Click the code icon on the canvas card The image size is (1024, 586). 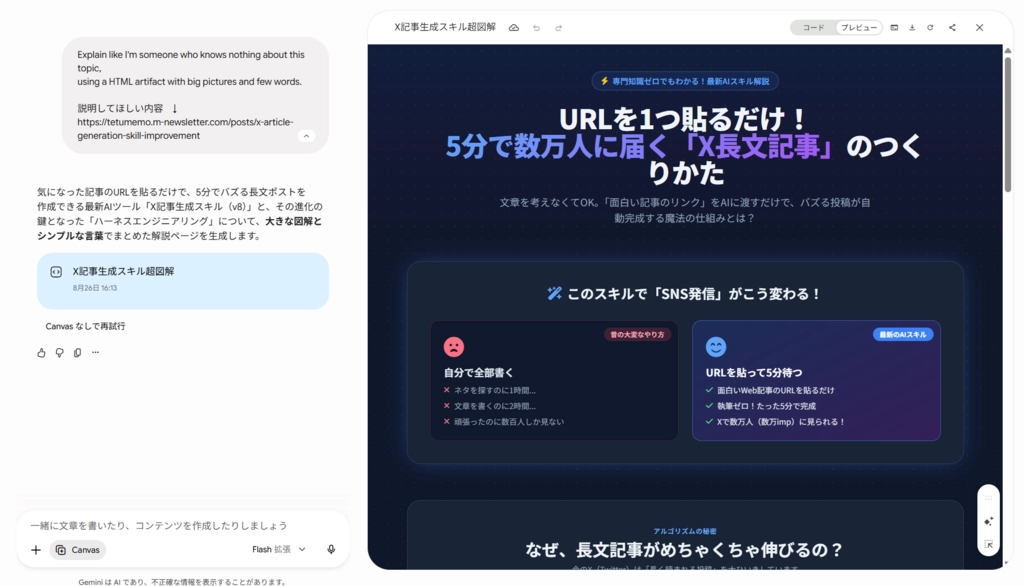[x=56, y=272]
